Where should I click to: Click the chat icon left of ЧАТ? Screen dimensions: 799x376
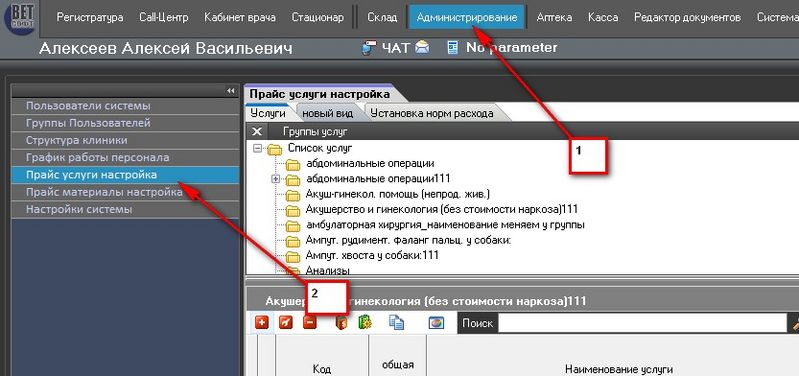coord(369,48)
